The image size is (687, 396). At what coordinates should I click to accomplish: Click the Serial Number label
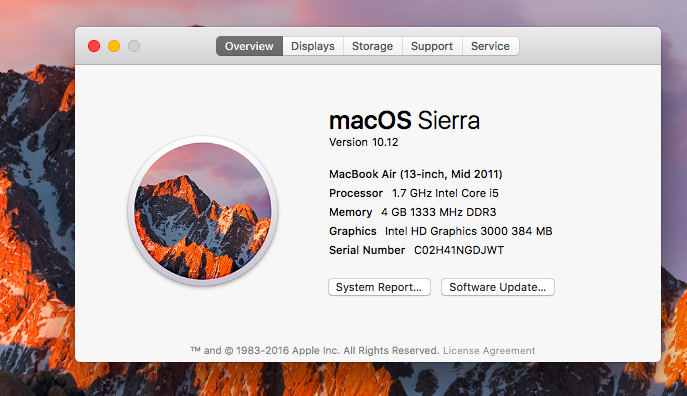point(367,250)
